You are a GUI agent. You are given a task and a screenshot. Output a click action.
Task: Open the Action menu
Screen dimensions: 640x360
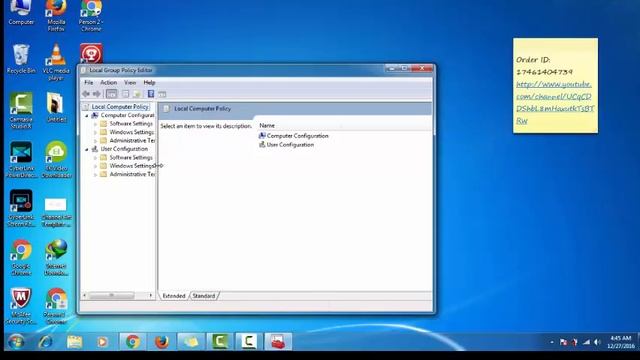point(109,82)
